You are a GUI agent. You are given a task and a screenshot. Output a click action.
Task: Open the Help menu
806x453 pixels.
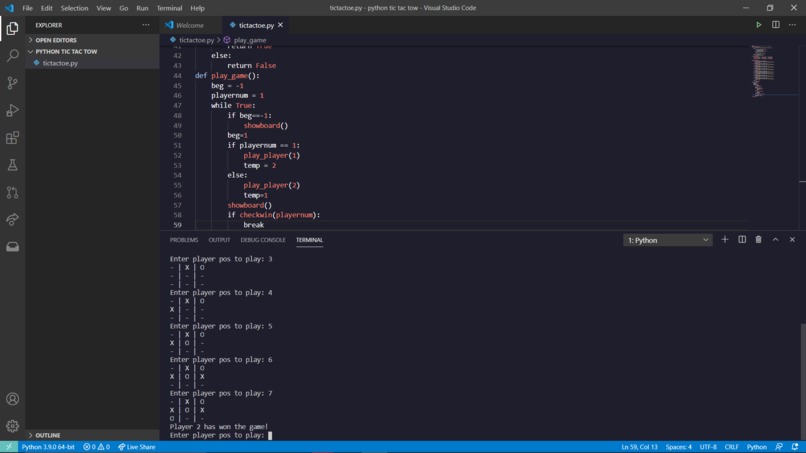coord(197,8)
